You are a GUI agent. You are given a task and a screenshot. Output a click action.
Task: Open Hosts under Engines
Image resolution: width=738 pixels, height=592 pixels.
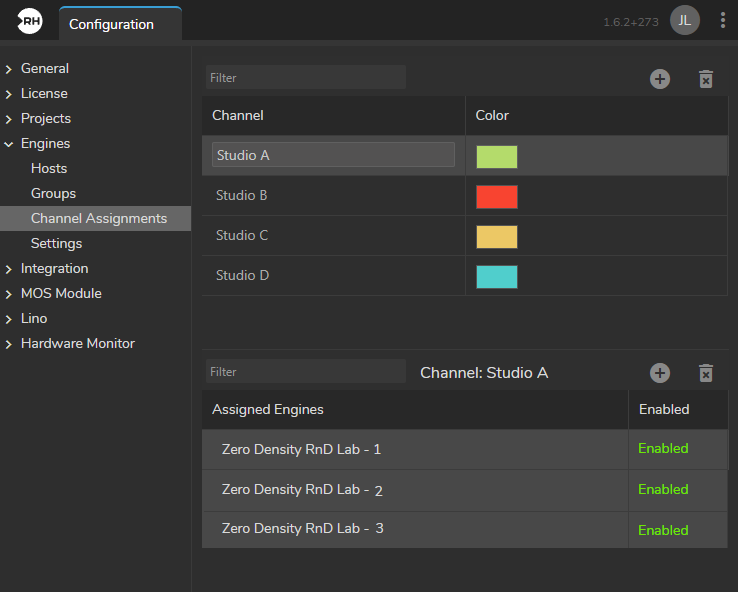49,168
